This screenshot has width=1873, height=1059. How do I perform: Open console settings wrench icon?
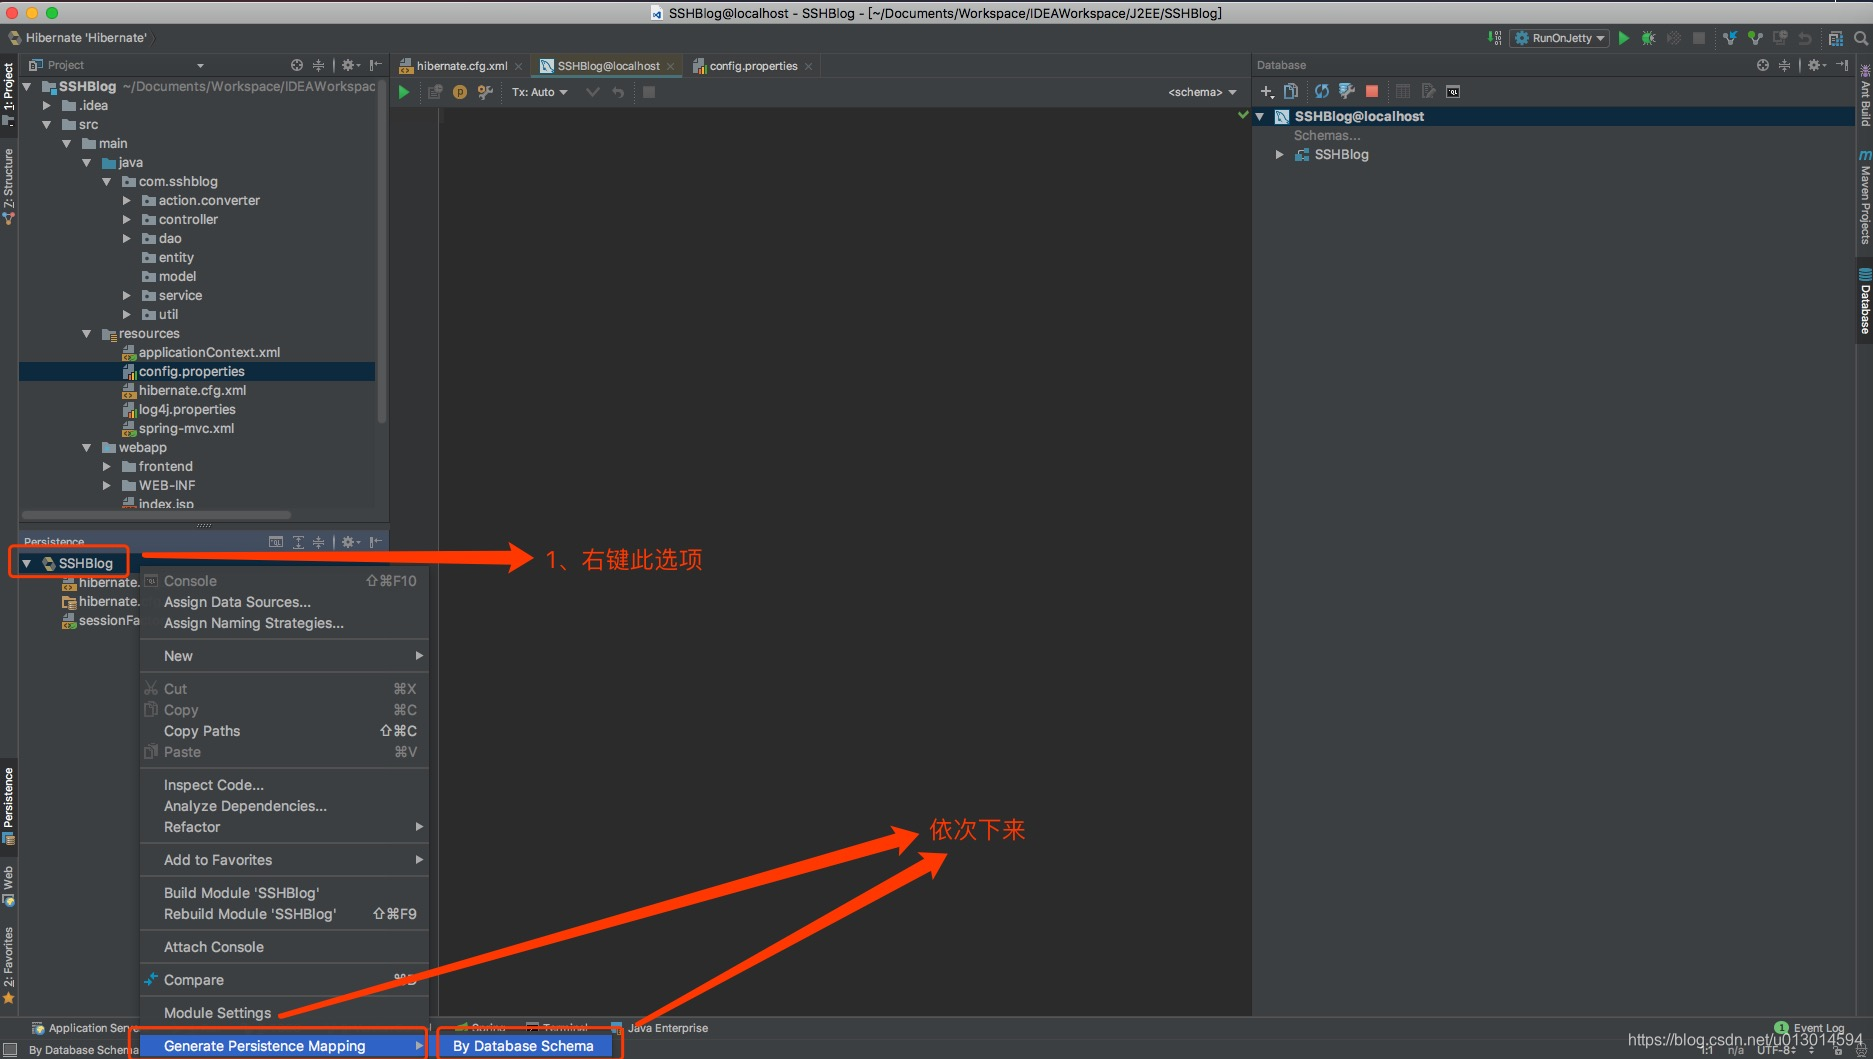tap(485, 92)
